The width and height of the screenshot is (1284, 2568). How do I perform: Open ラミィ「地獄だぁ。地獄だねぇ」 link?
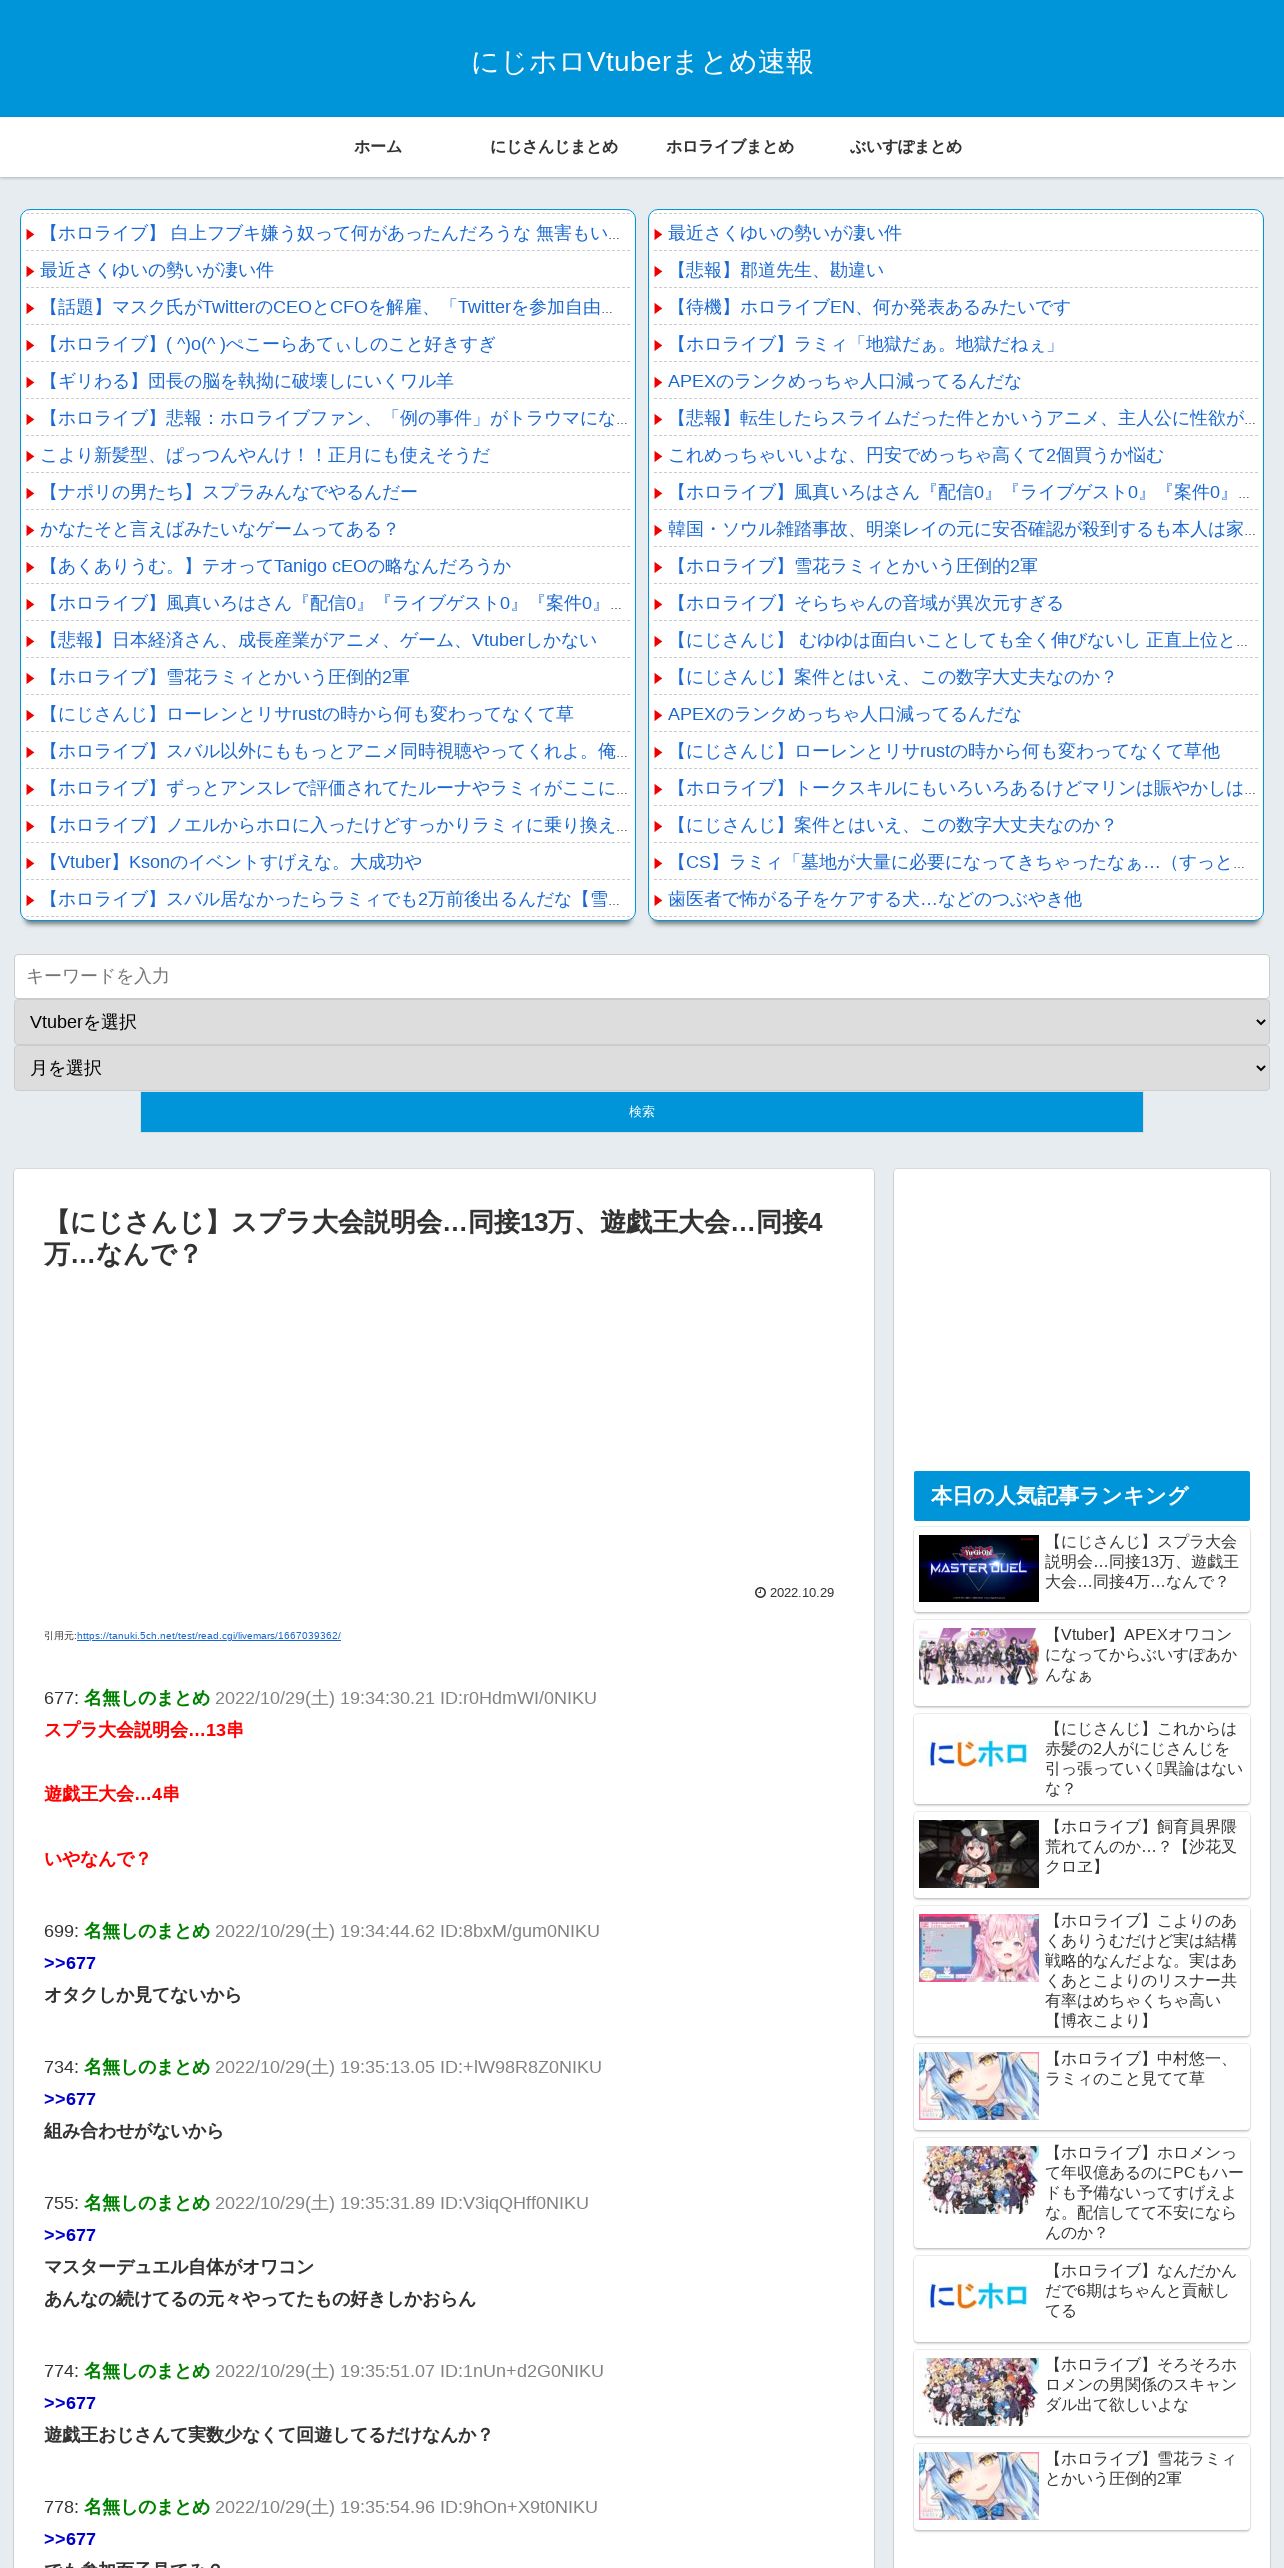(864, 344)
